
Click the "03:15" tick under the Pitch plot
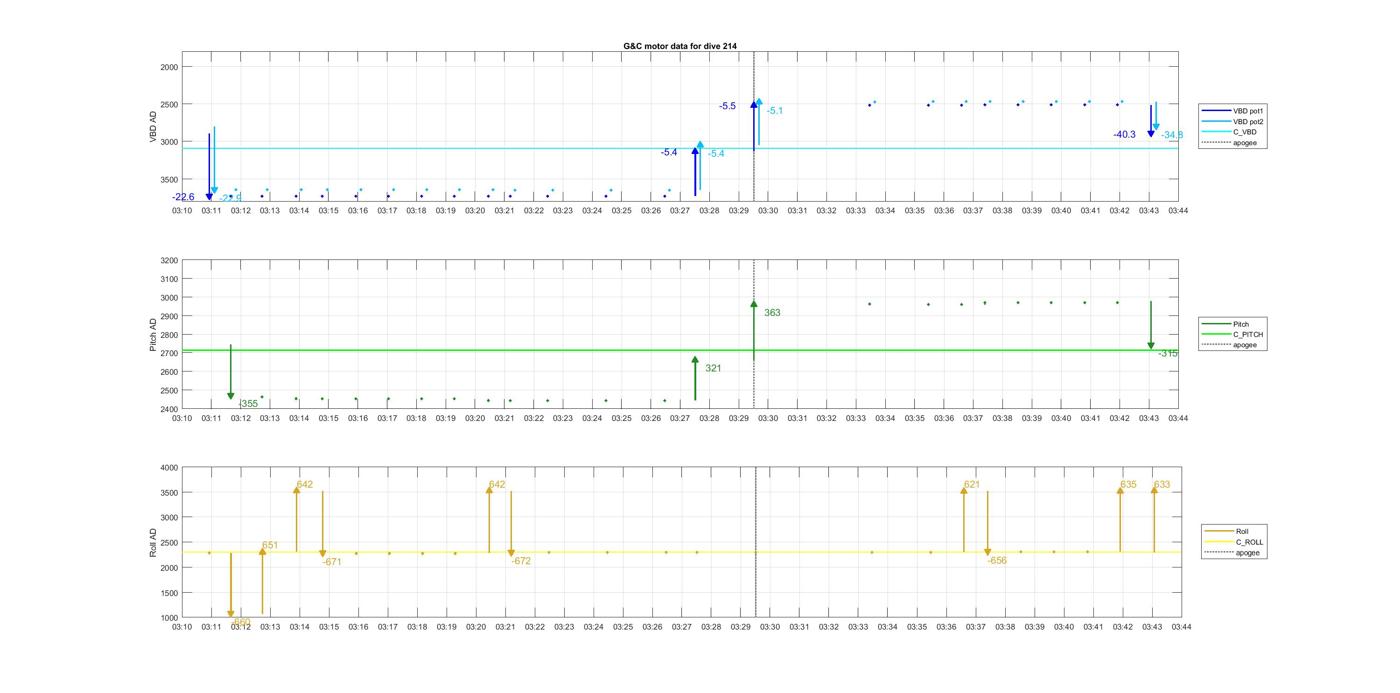pyautogui.click(x=328, y=419)
